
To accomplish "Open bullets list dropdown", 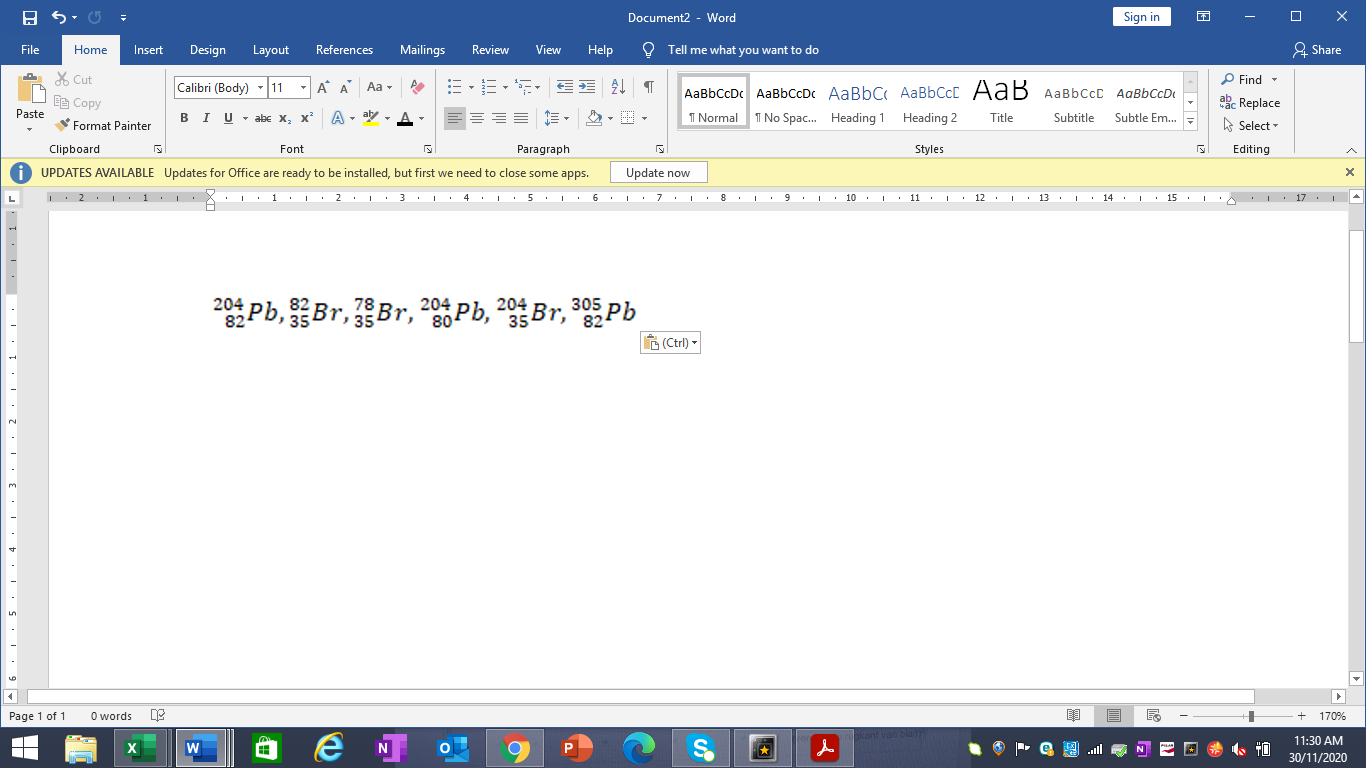I will click(469, 88).
